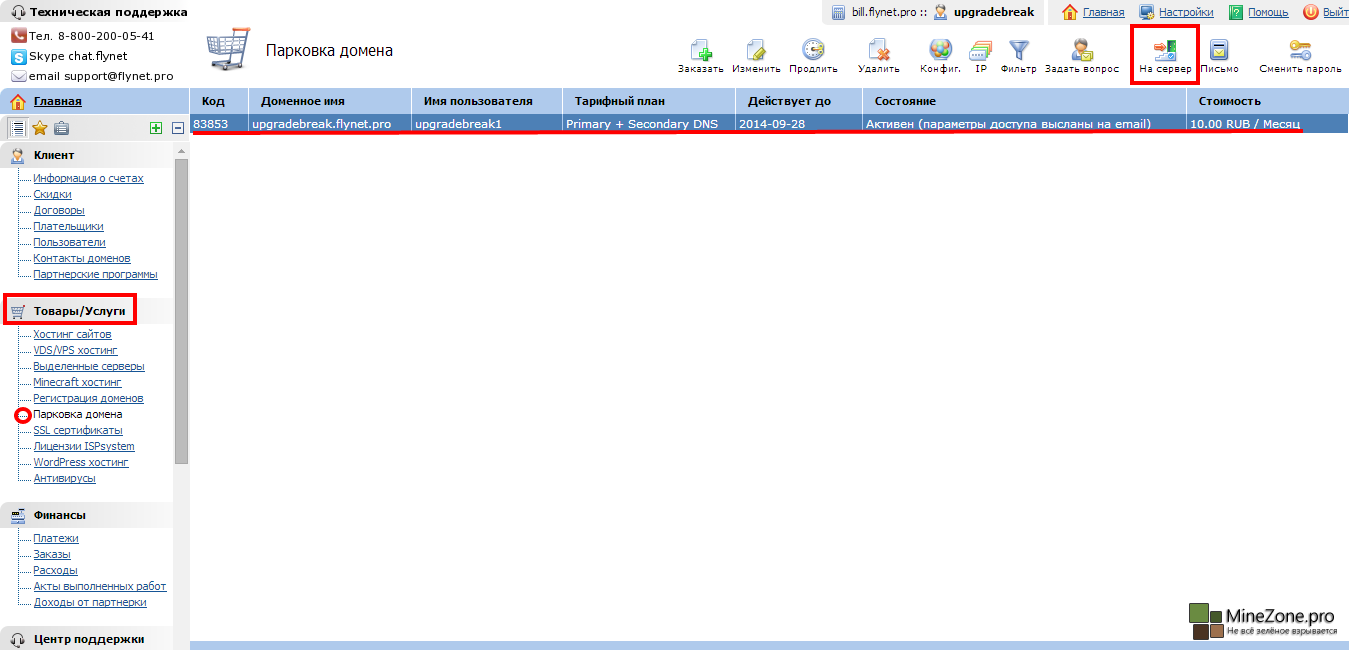Click the Продлить (renew) clock icon

coord(813,51)
